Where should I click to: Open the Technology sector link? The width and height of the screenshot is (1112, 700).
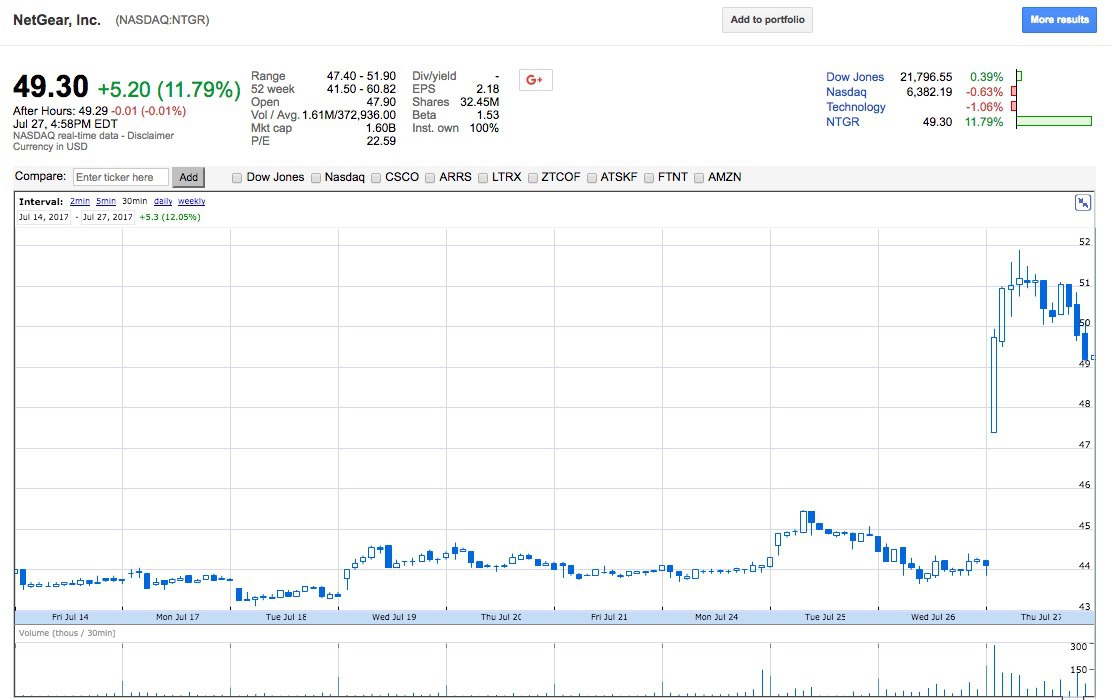tap(855, 106)
